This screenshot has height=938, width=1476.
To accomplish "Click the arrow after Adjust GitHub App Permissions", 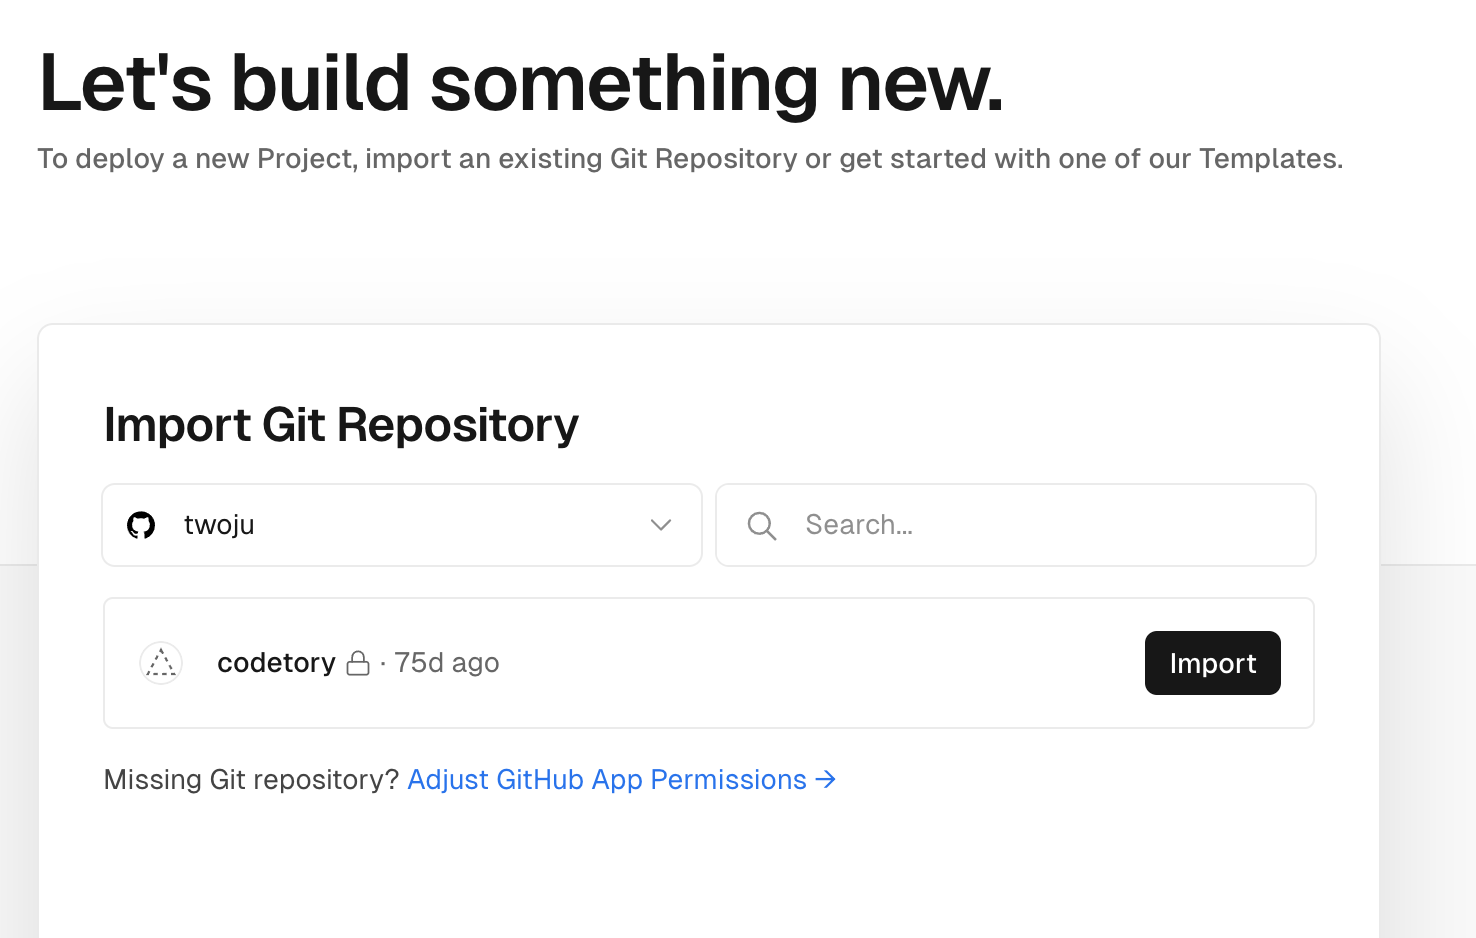I will click(825, 779).
